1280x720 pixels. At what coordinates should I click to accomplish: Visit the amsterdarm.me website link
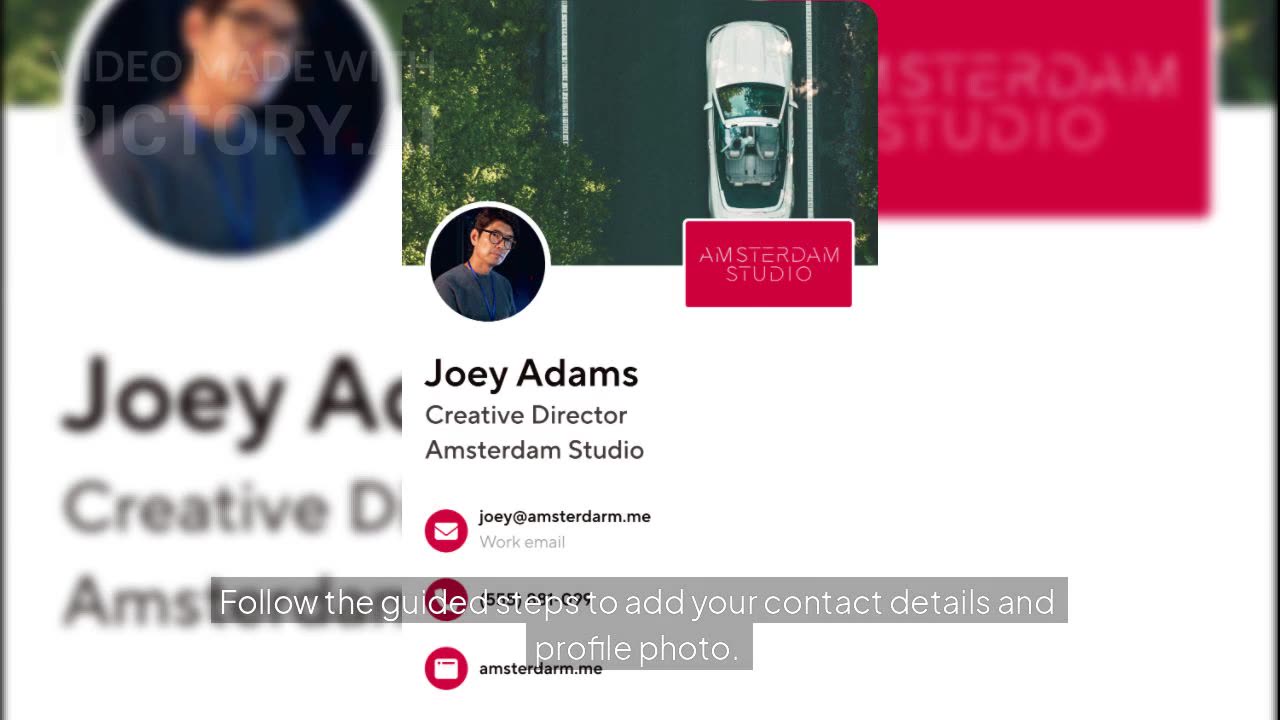click(540, 668)
